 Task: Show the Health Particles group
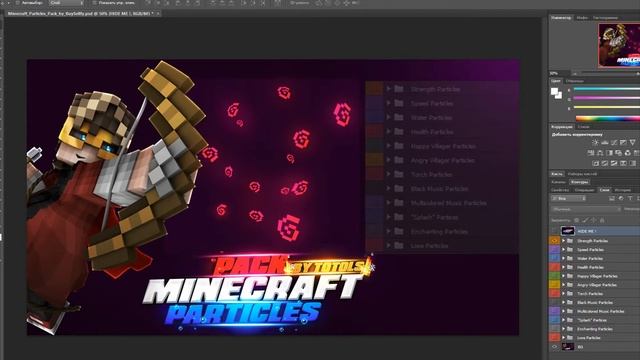coord(554,267)
